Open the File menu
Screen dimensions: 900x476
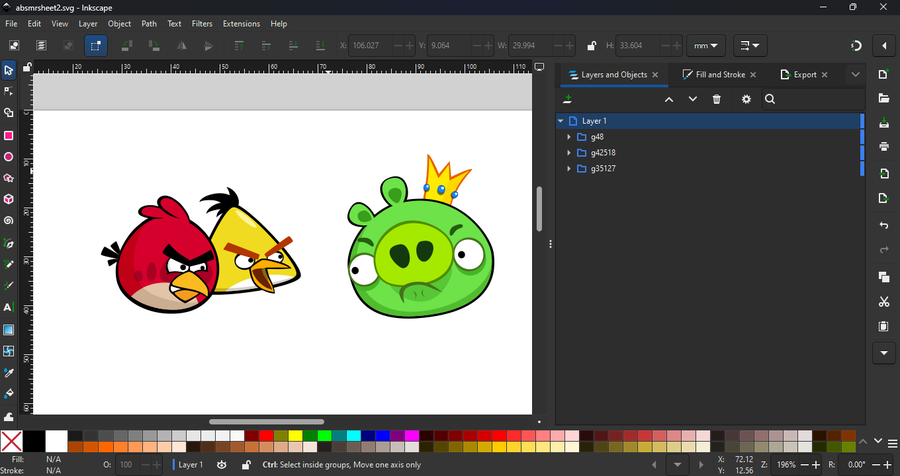click(x=11, y=24)
